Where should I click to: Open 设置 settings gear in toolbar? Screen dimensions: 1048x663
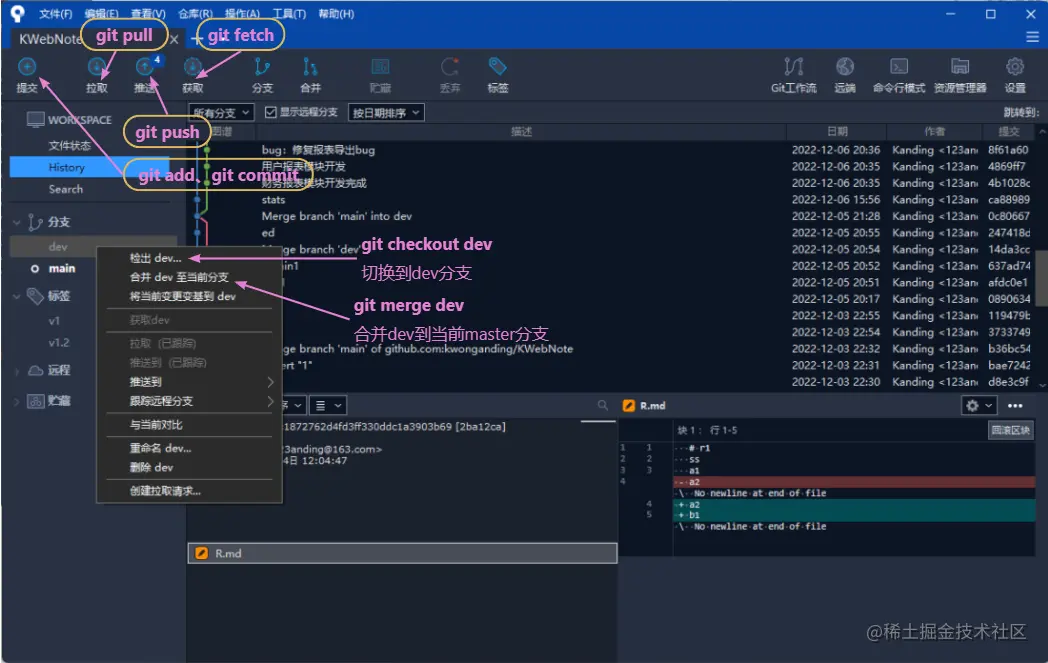(1015, 75)
